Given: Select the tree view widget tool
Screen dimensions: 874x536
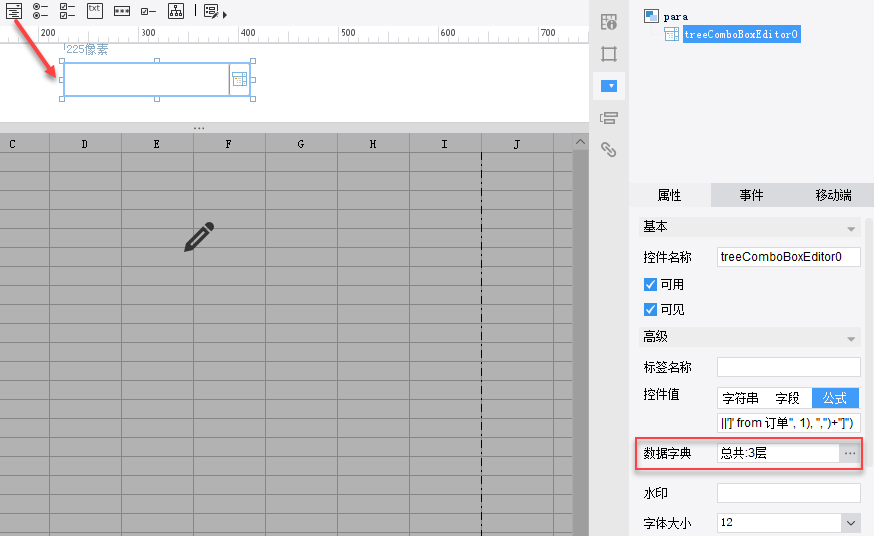Looking at the screenshot, I should (x=176, y=11).
